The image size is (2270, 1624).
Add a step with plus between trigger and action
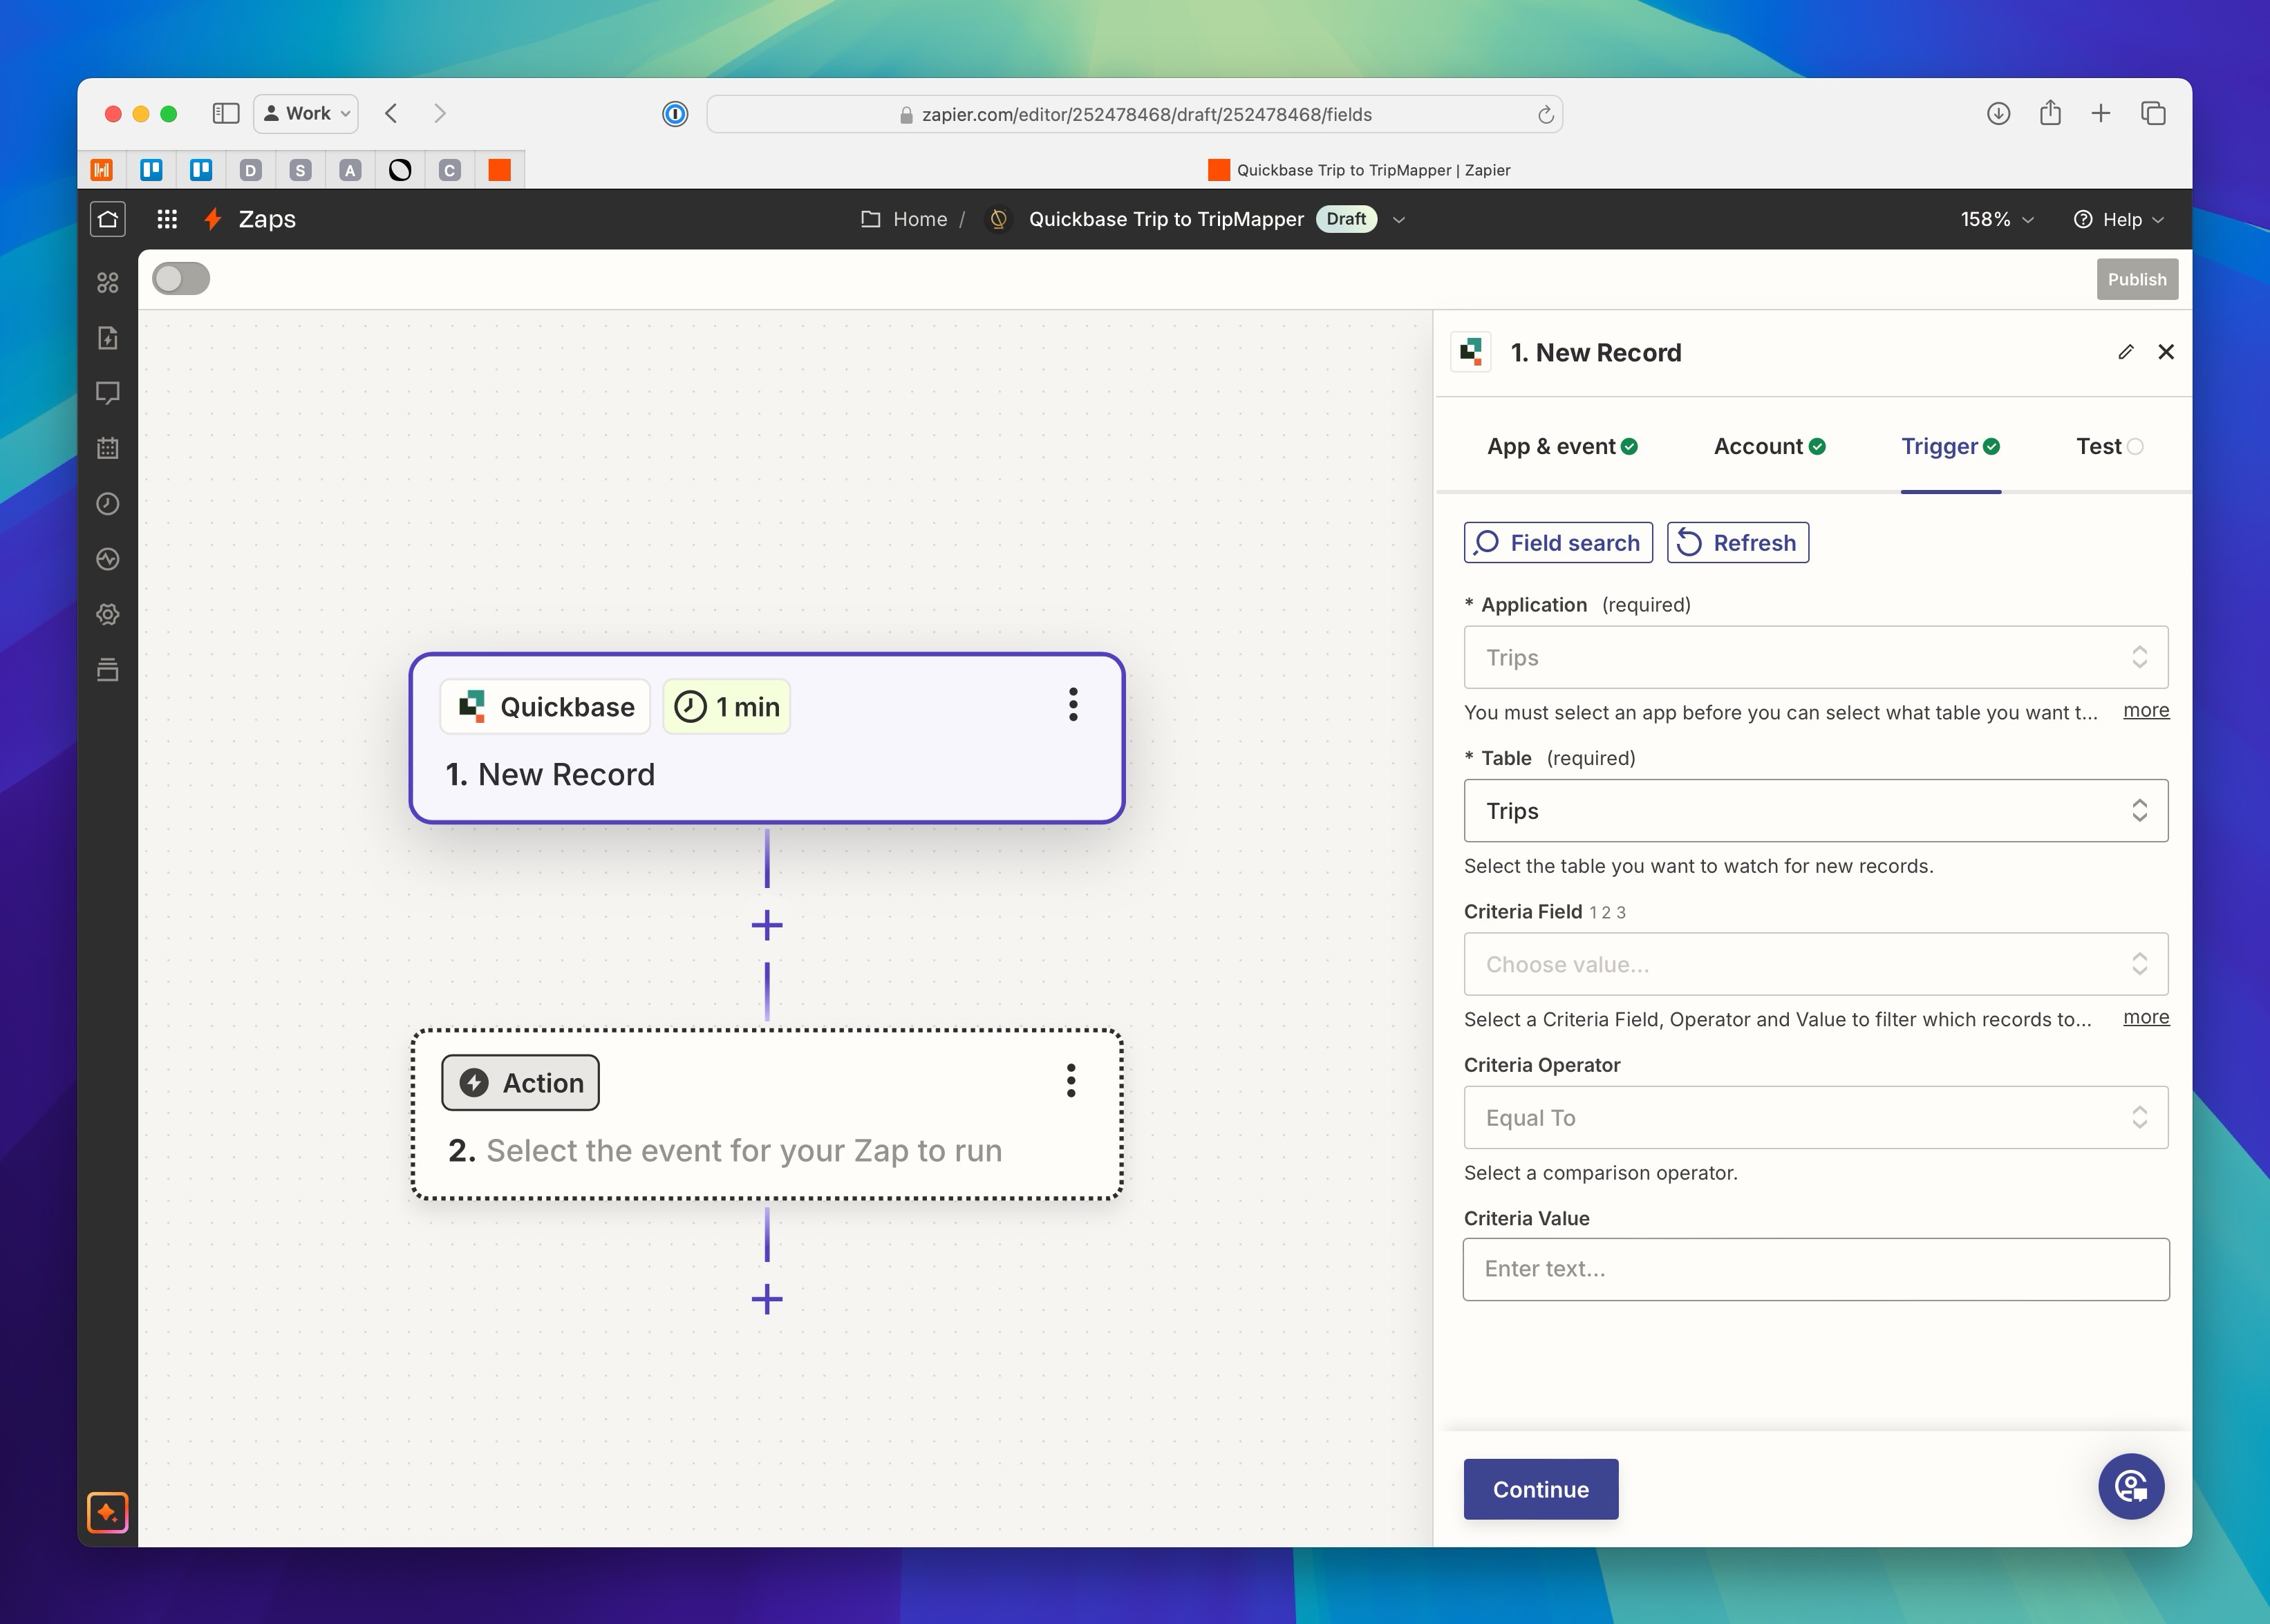coord(767,925)
